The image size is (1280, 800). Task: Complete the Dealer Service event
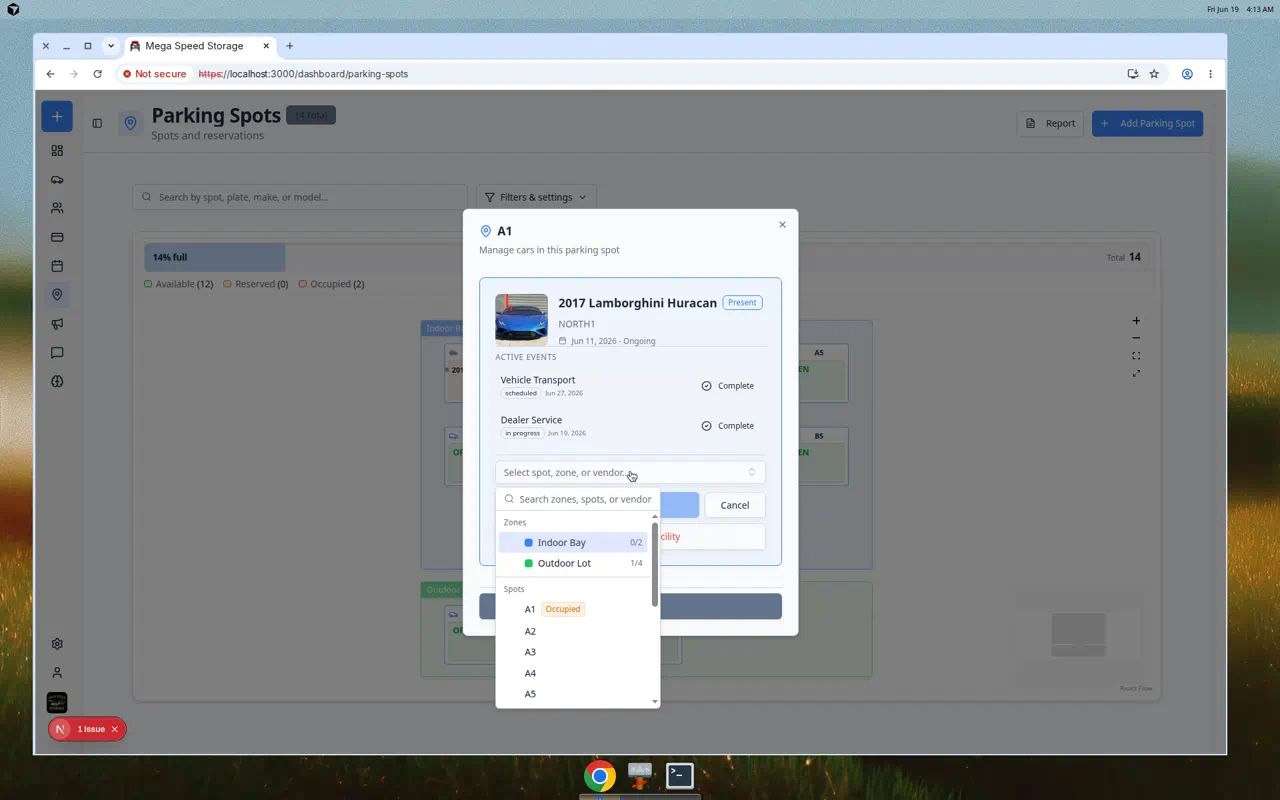point(728,426)
